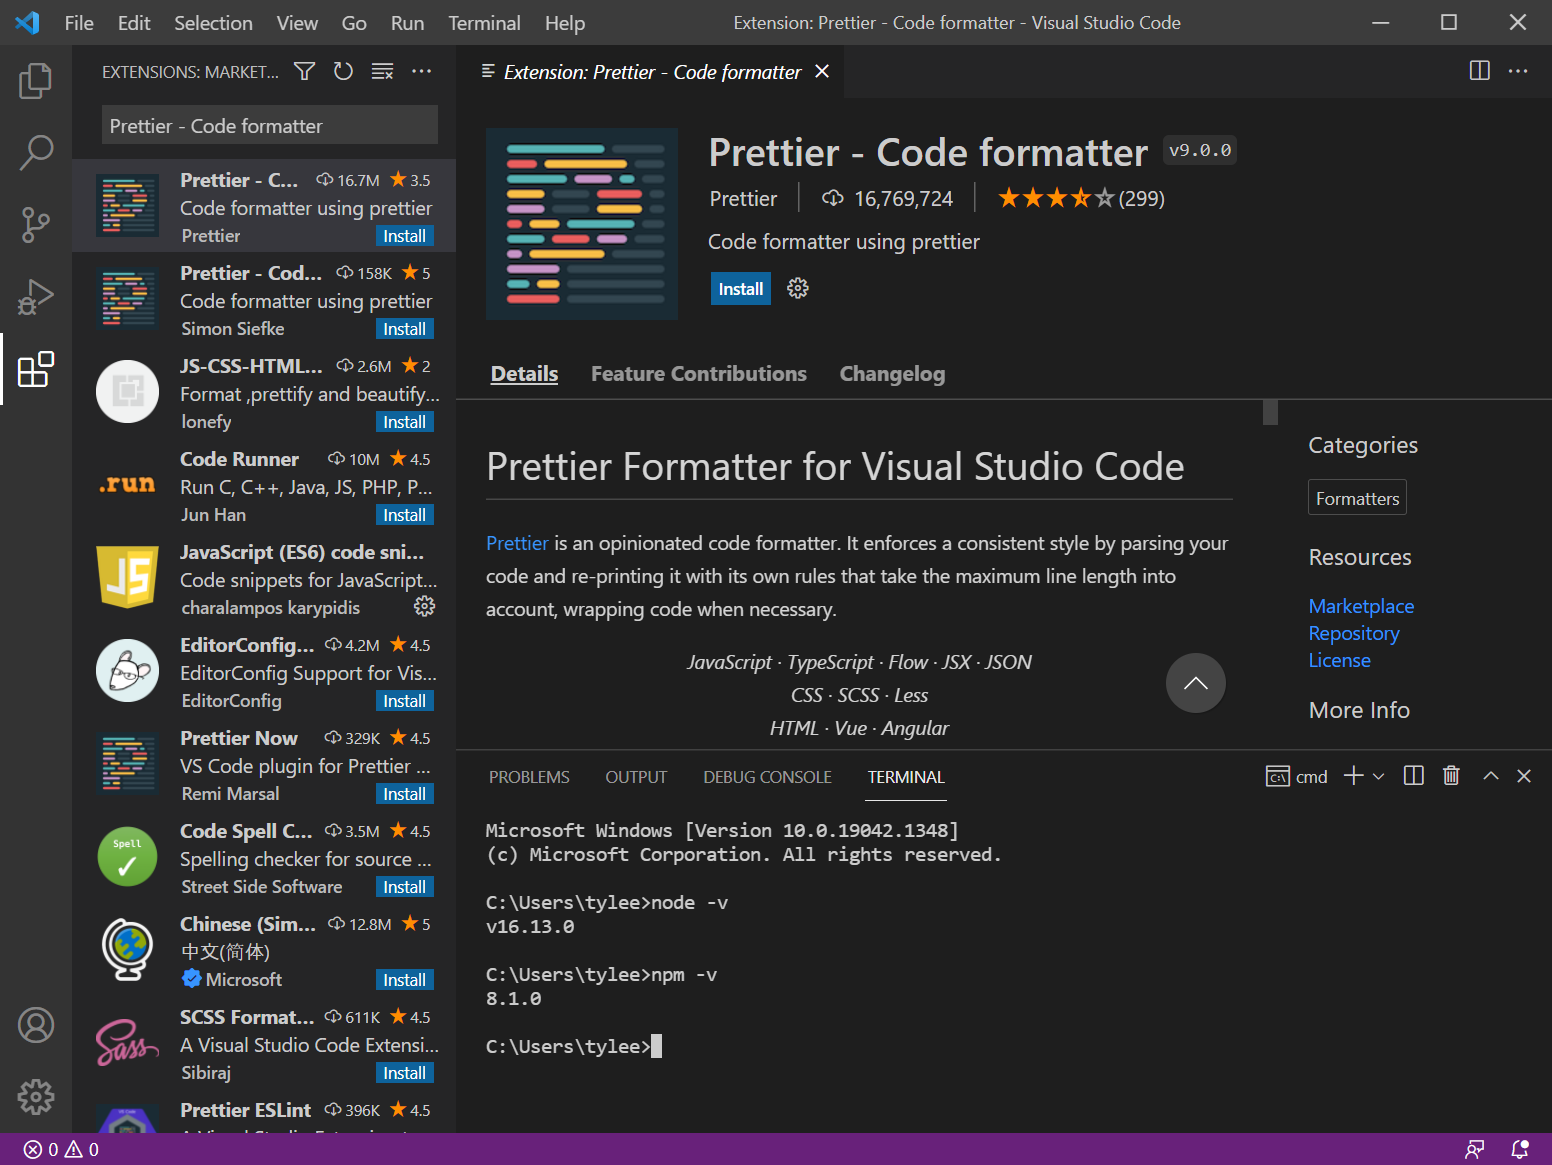
Task: Open the star rating (299) reviews
Action: coord(1081,198)
